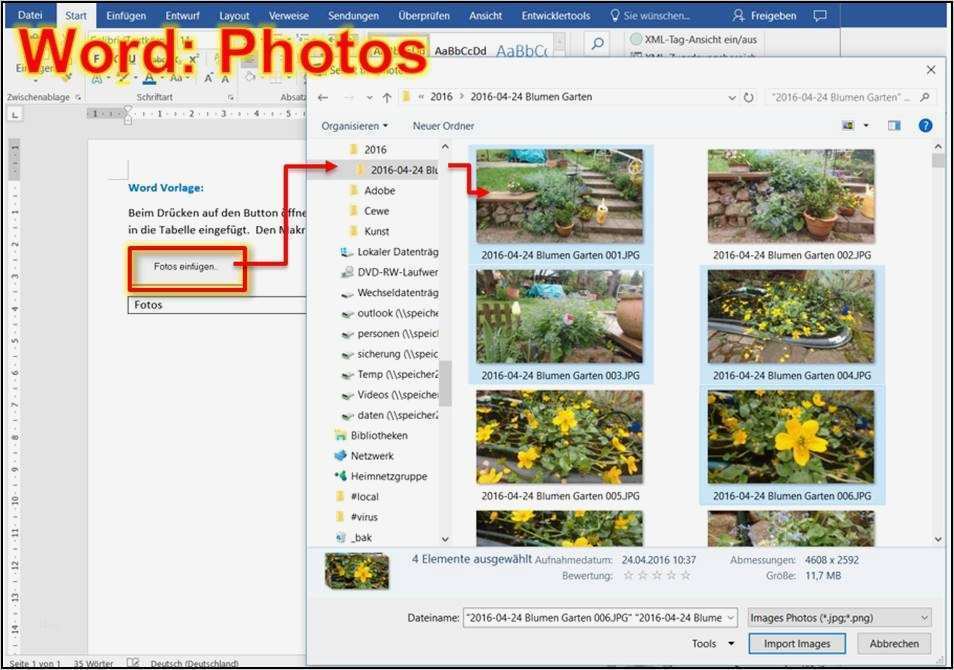Open the recent locations chevron
The image size is (954, 670).
pyautogui.click(x=369, y=97)
